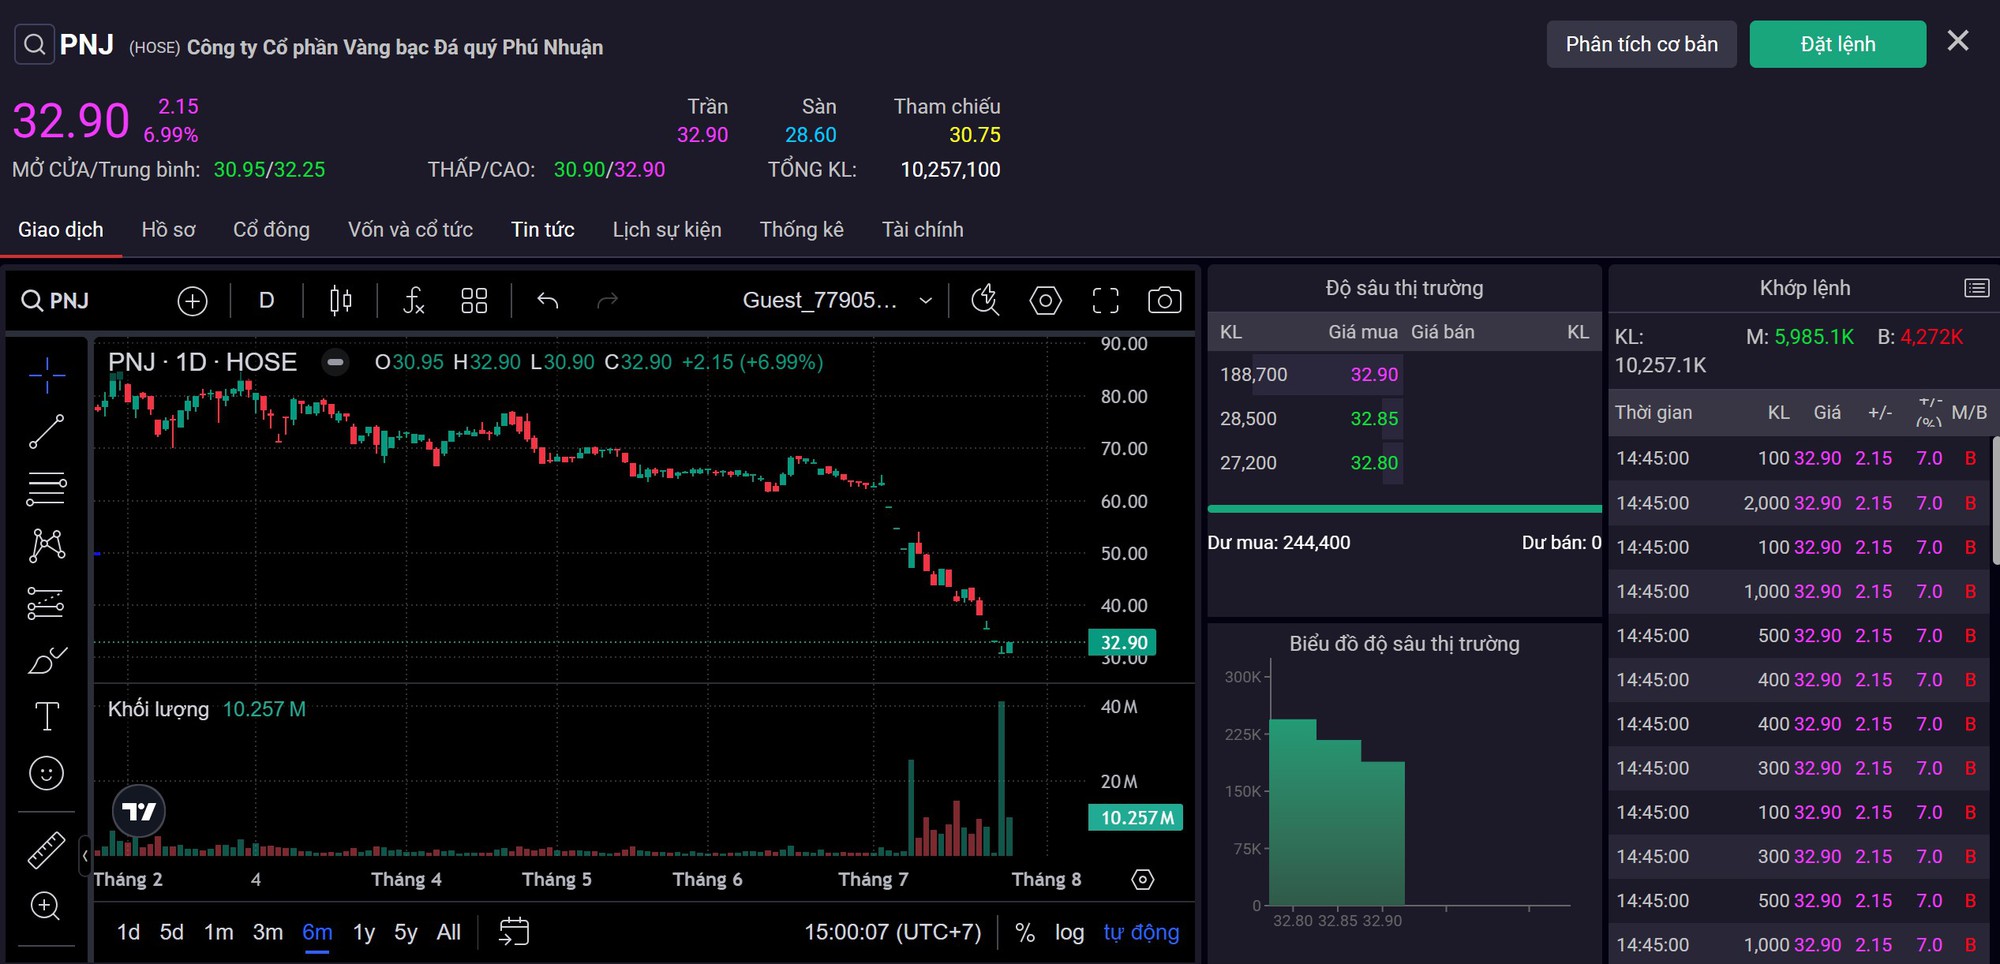This screenshot has height=964, width=2000.
Task: Click the Đặt lệnh button
Action: (x=1837, y=44)
